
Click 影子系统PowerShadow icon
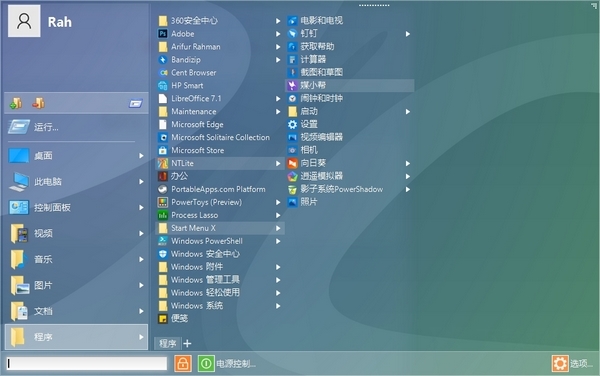[x=292, y=189]
